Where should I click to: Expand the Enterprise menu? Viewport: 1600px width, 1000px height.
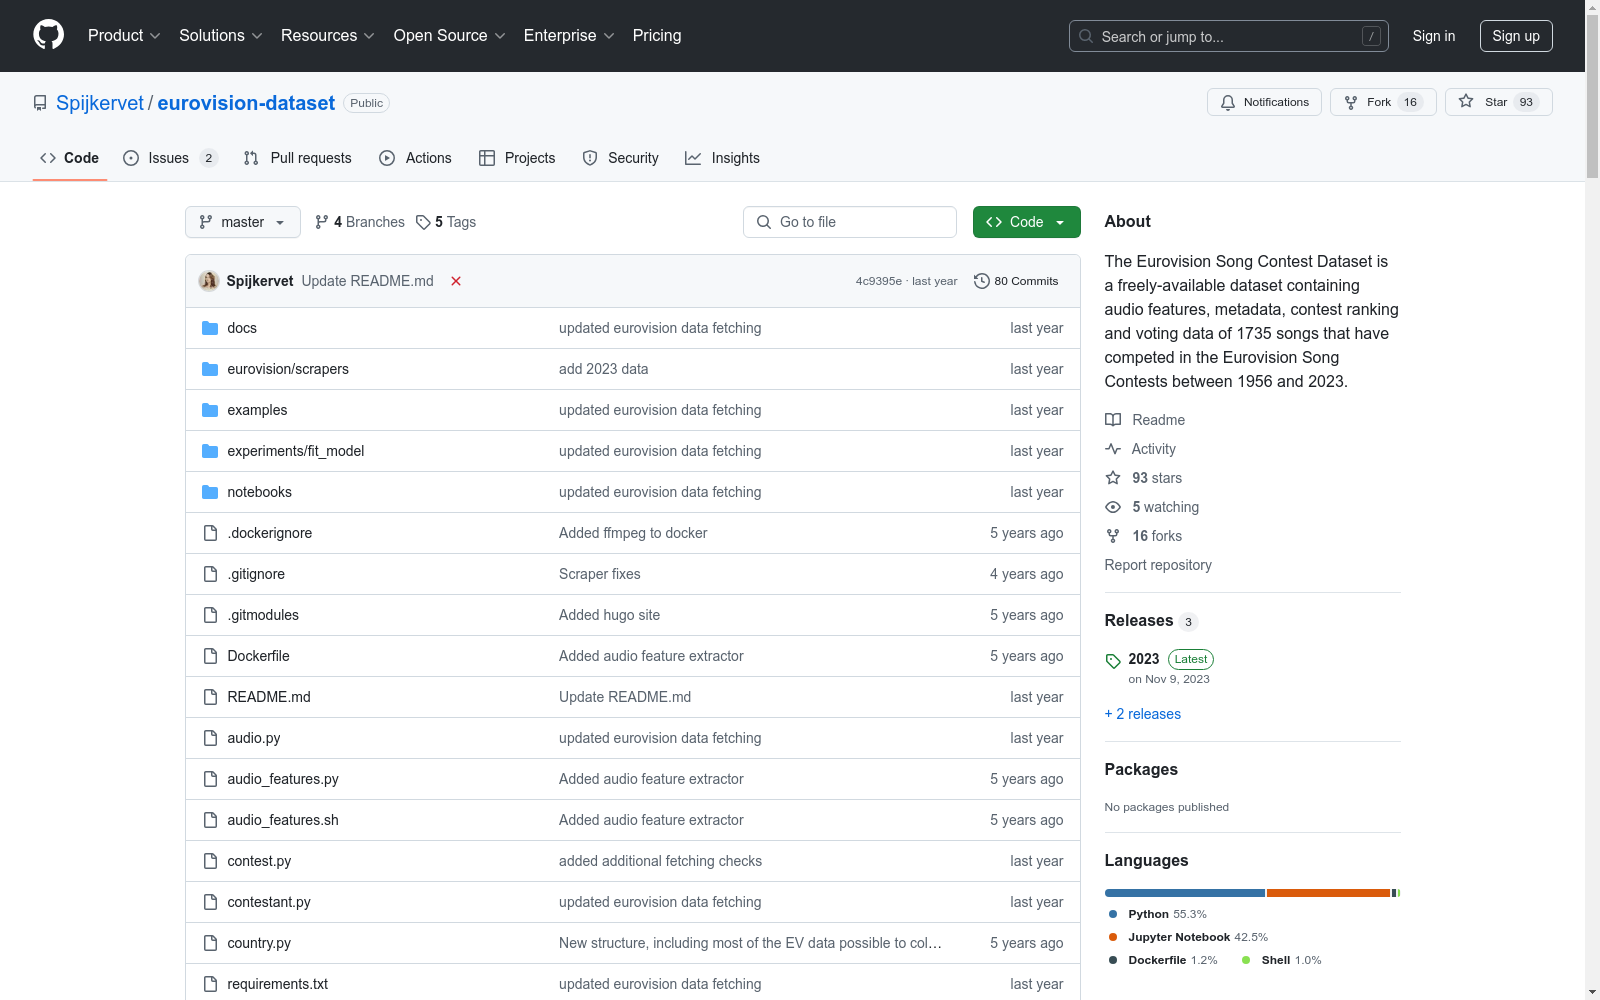point(569,35)
